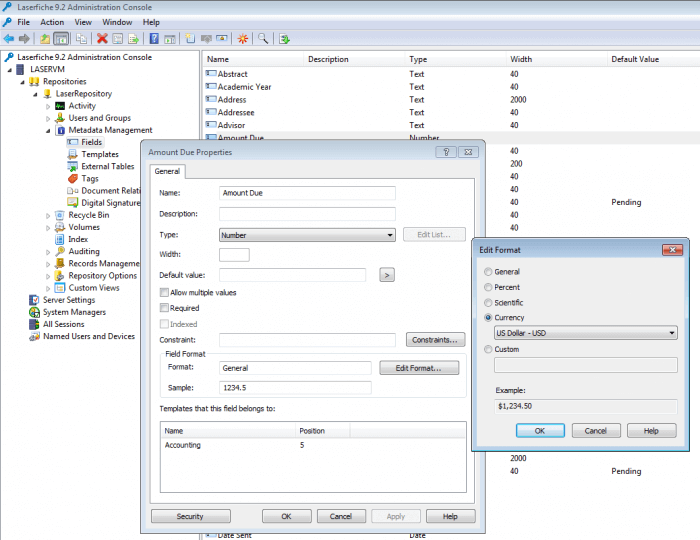
Task: Click the Constraints... button
Action: (x=435, y=340)
